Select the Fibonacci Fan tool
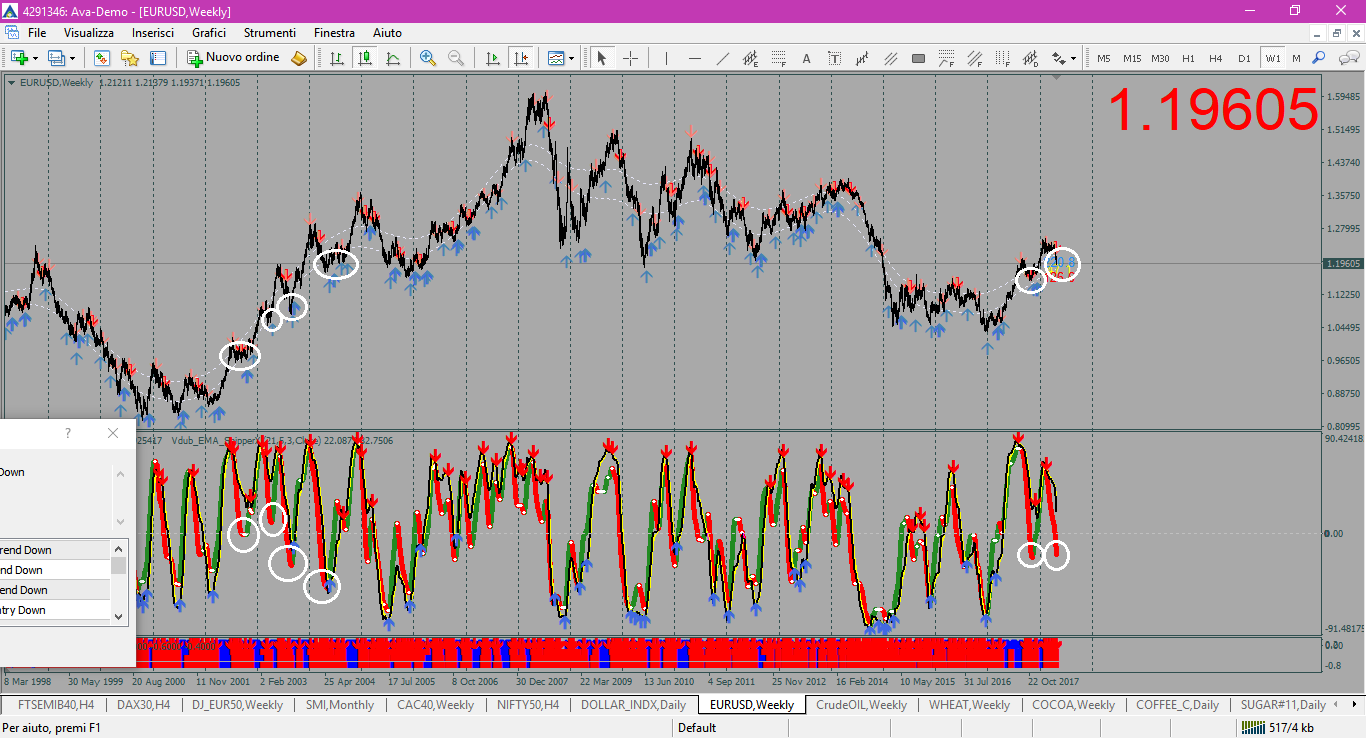The width and height of the screenshot is (1366, 738). point(946,58)
